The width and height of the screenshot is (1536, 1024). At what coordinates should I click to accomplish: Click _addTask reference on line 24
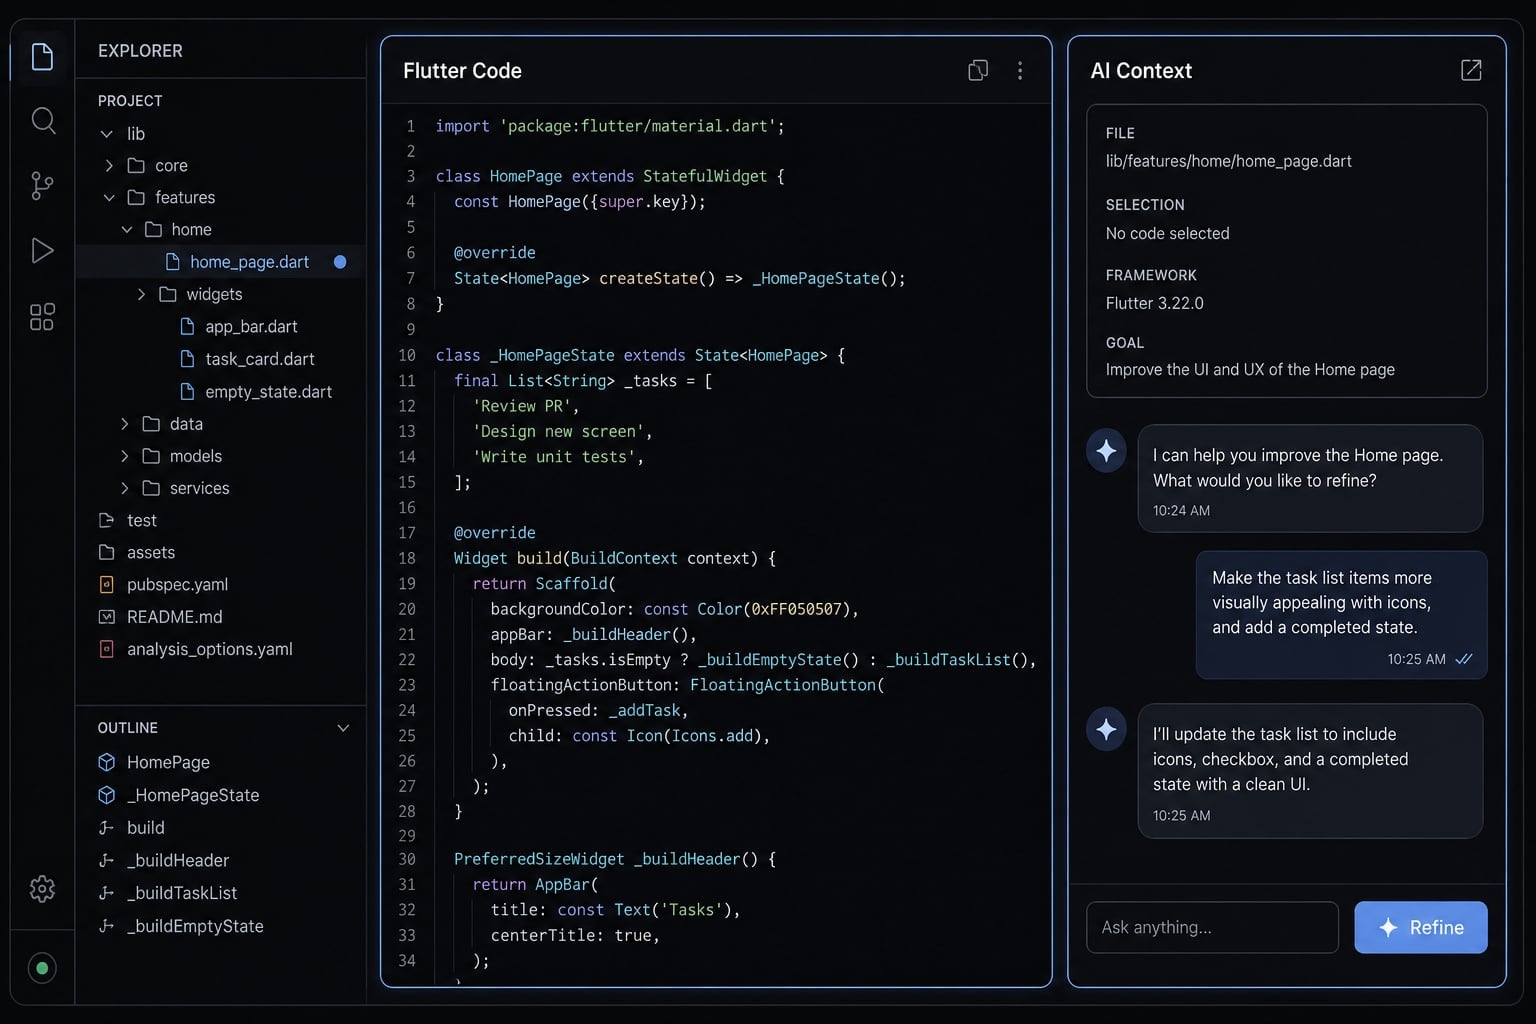[x=645, y=710]
